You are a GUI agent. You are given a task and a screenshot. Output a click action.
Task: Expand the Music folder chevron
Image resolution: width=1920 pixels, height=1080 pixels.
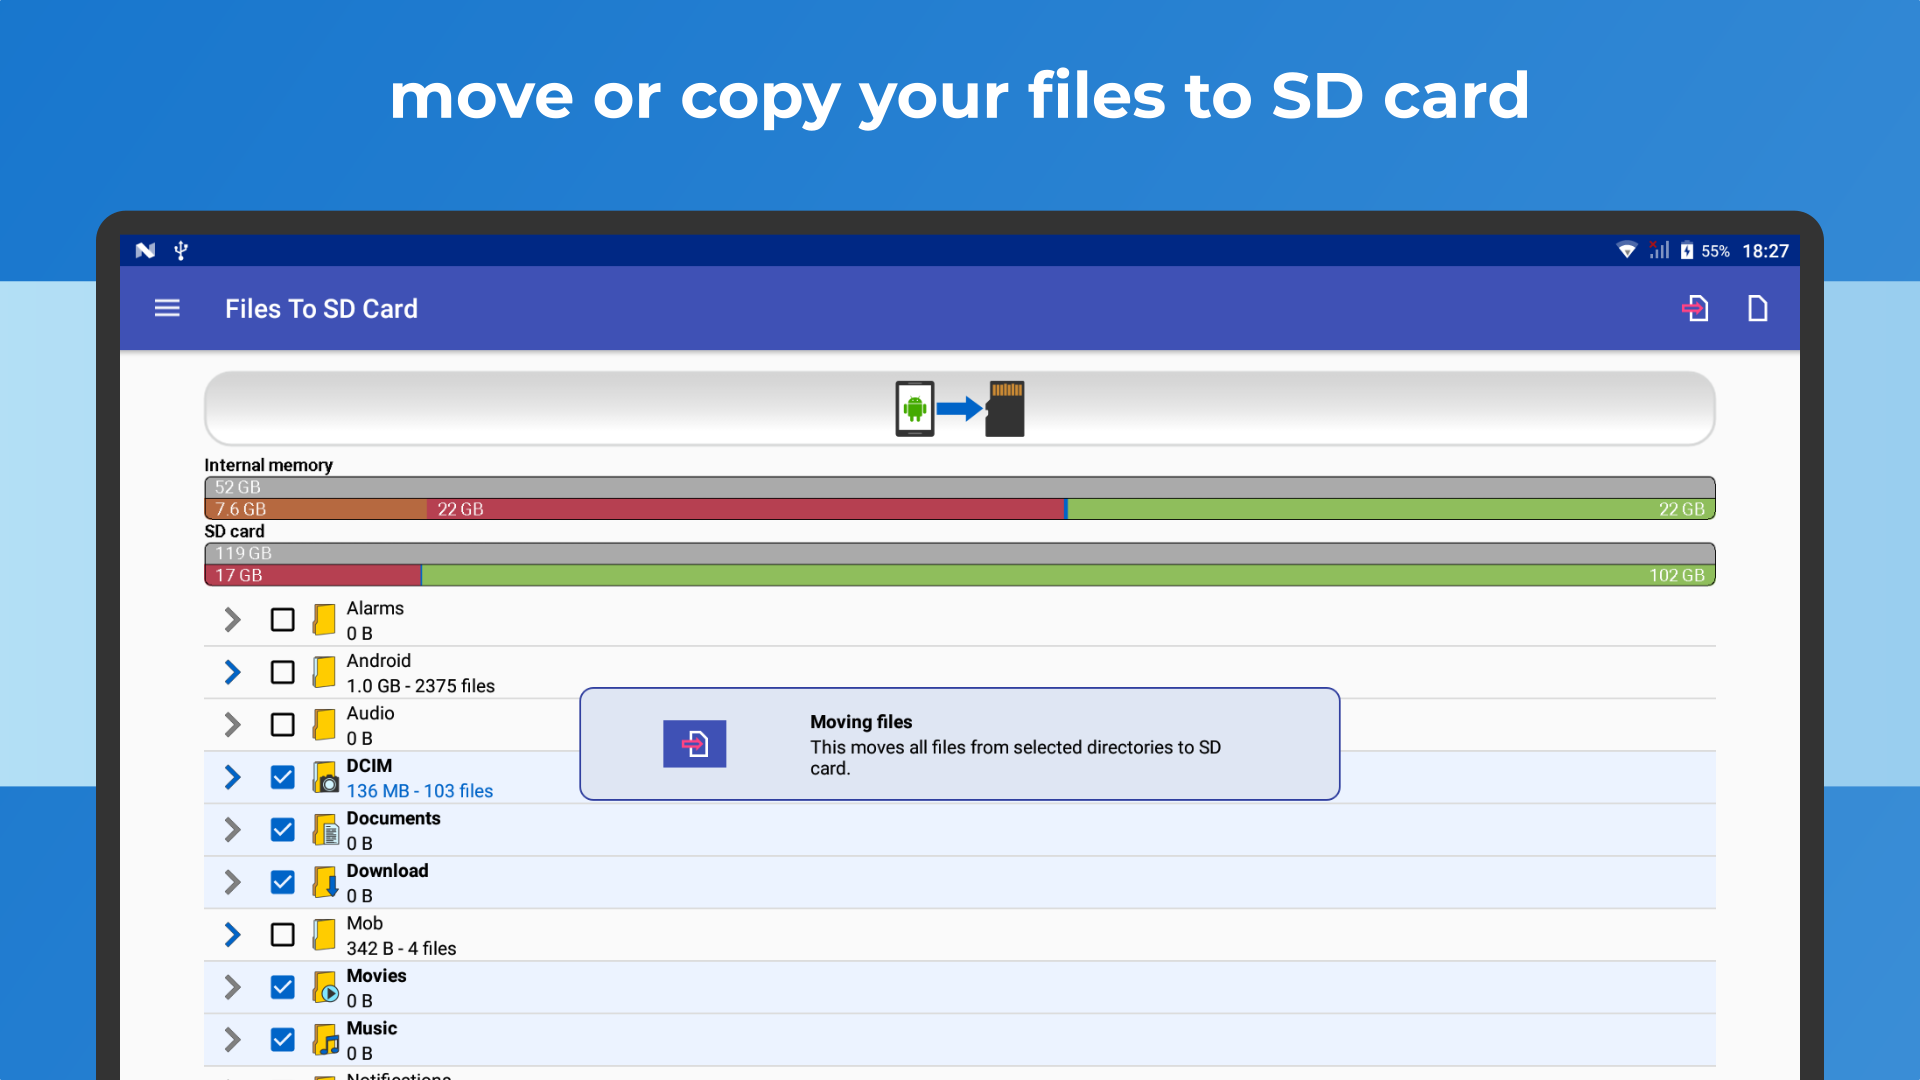pyautogui.click(x=232, y=1040)
